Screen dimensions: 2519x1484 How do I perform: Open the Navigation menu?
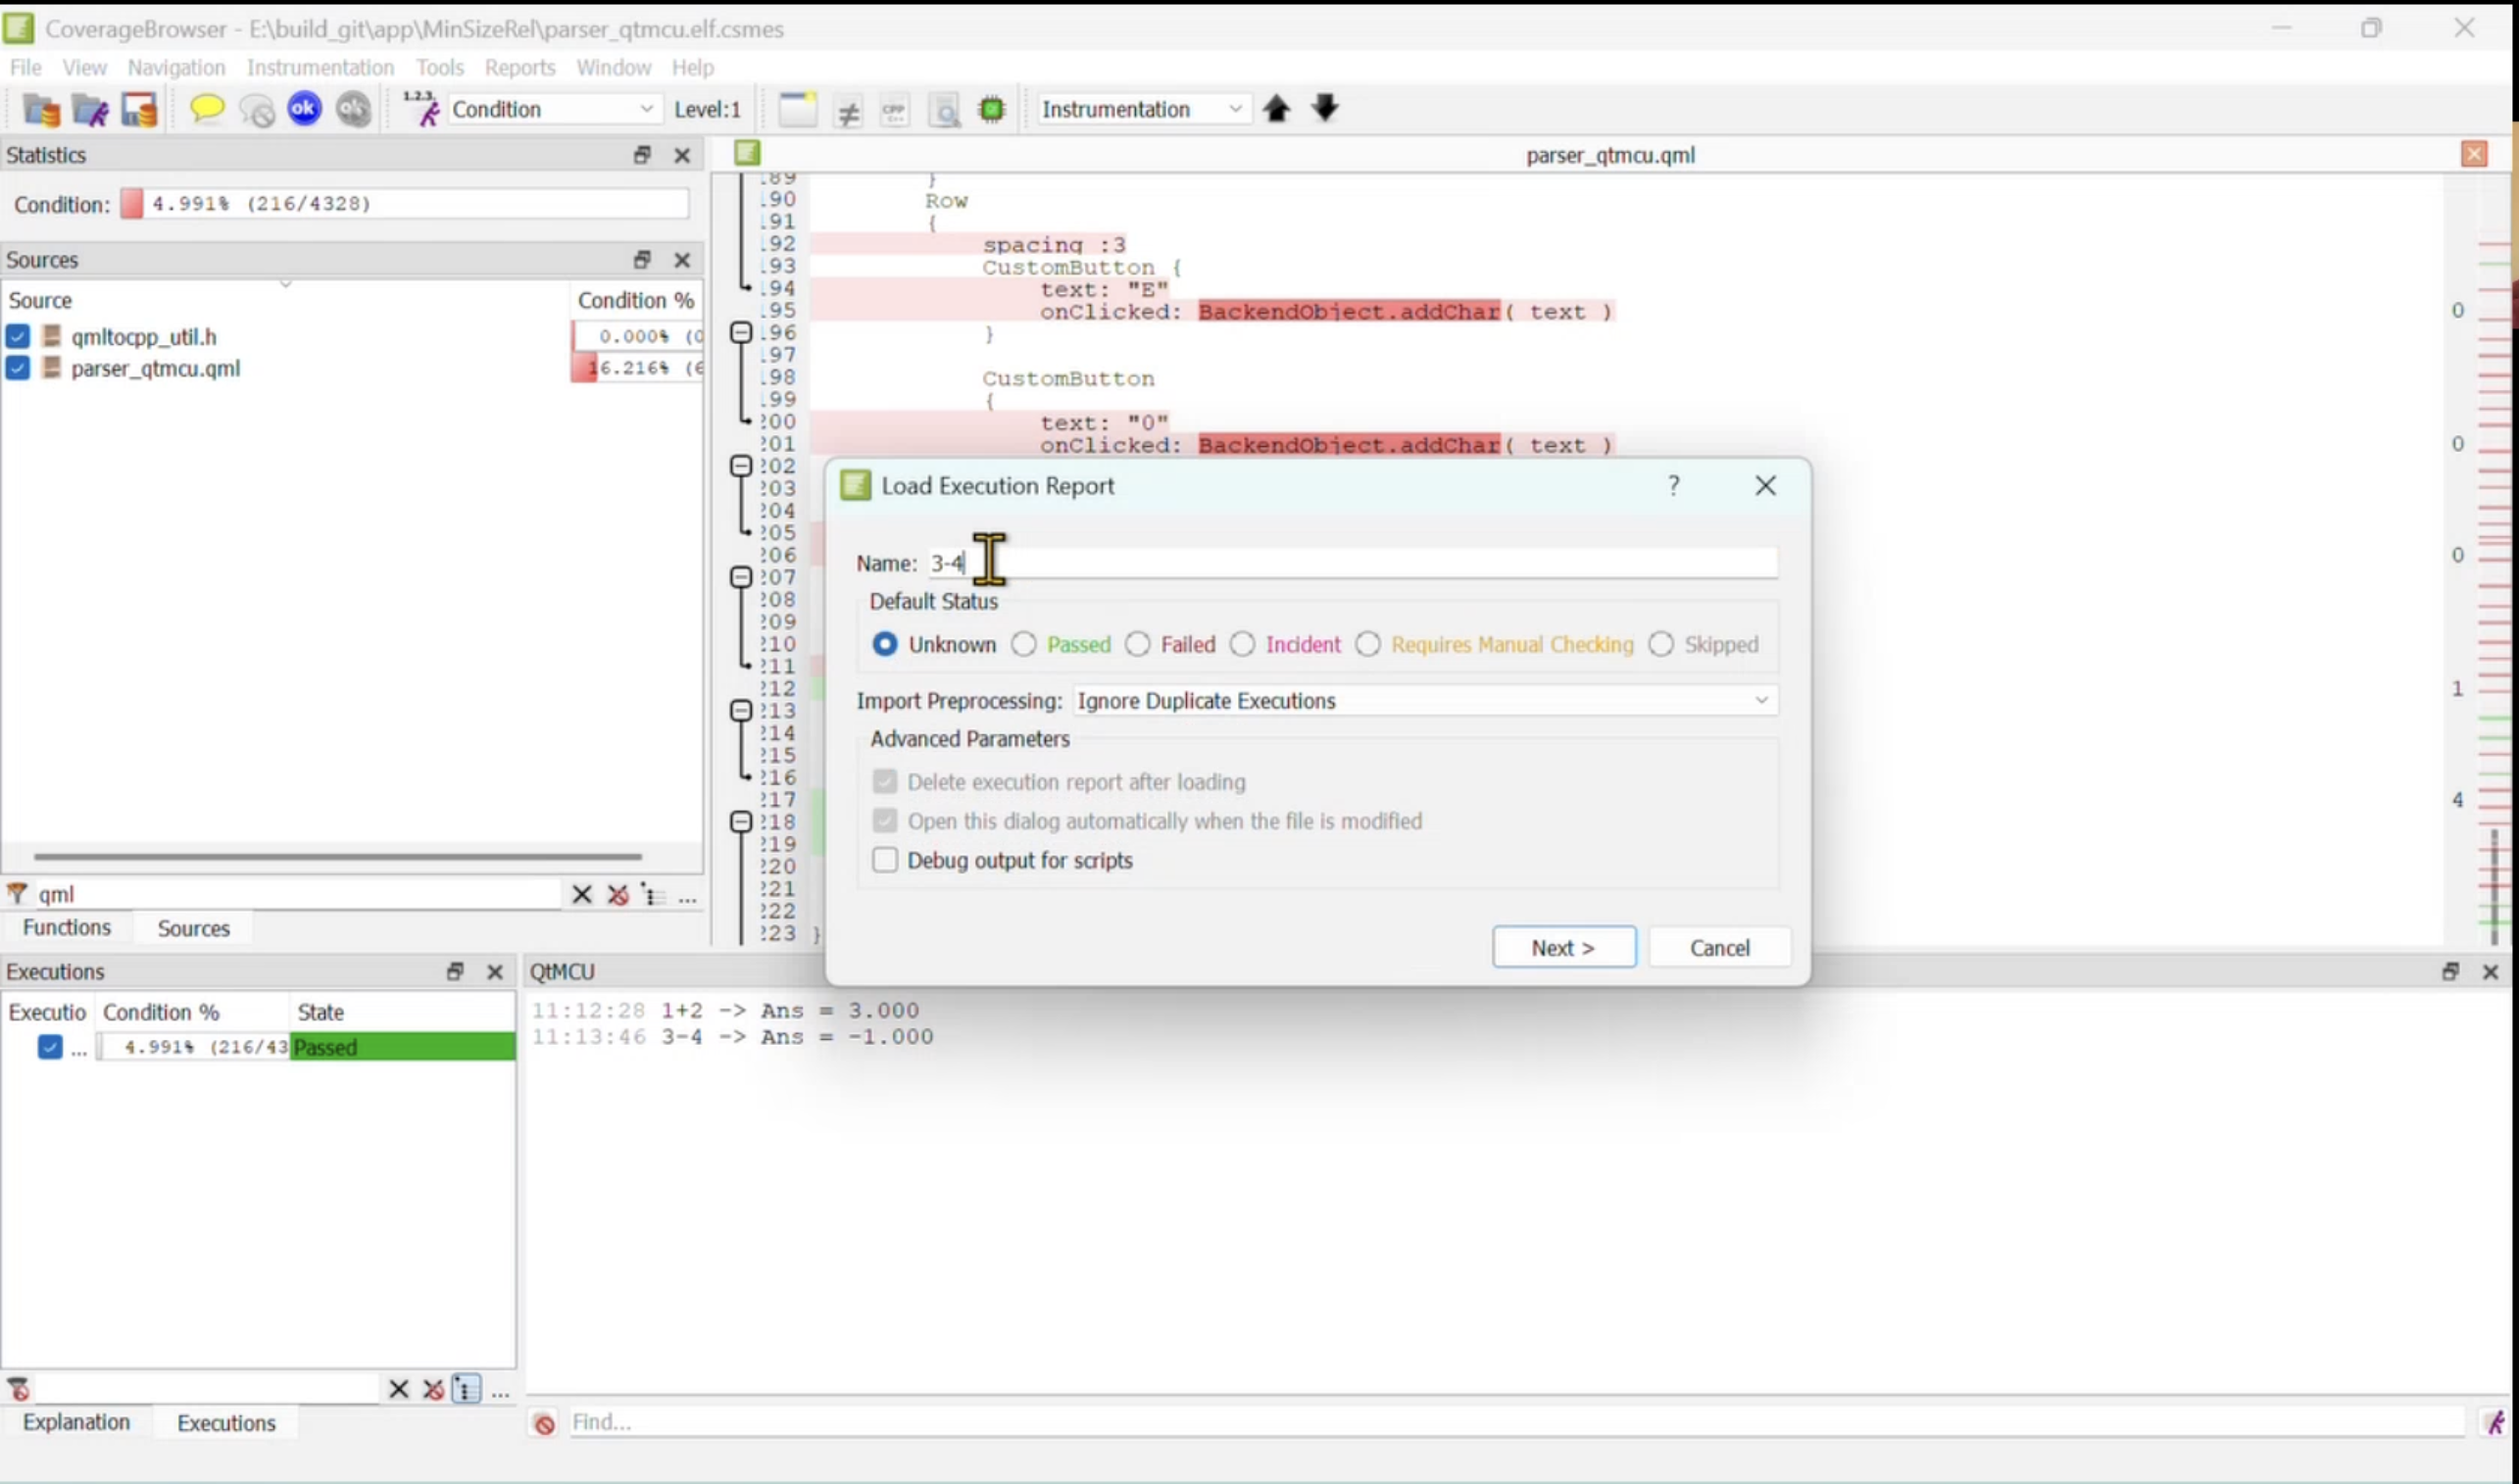tap(176, 67)
